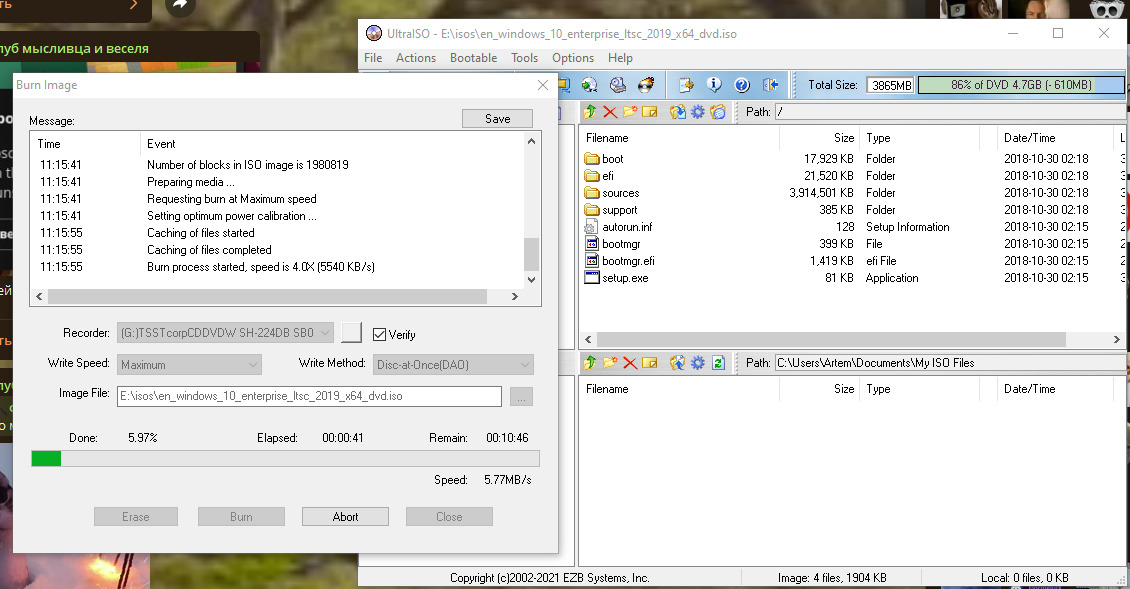Click the Burn CD/DVD Image flame disc icon
The width and height of the screenshot is (1130, 589).
(646, 85)
